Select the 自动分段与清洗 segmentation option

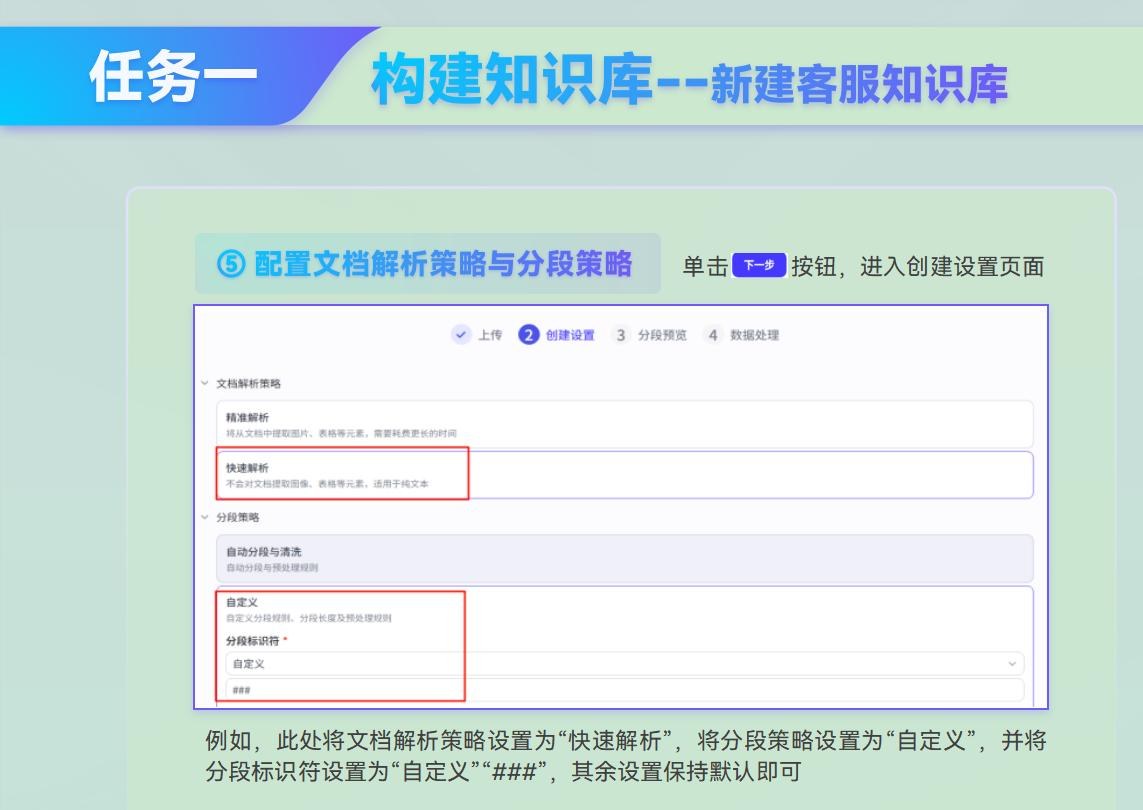[x=624, y=558]
